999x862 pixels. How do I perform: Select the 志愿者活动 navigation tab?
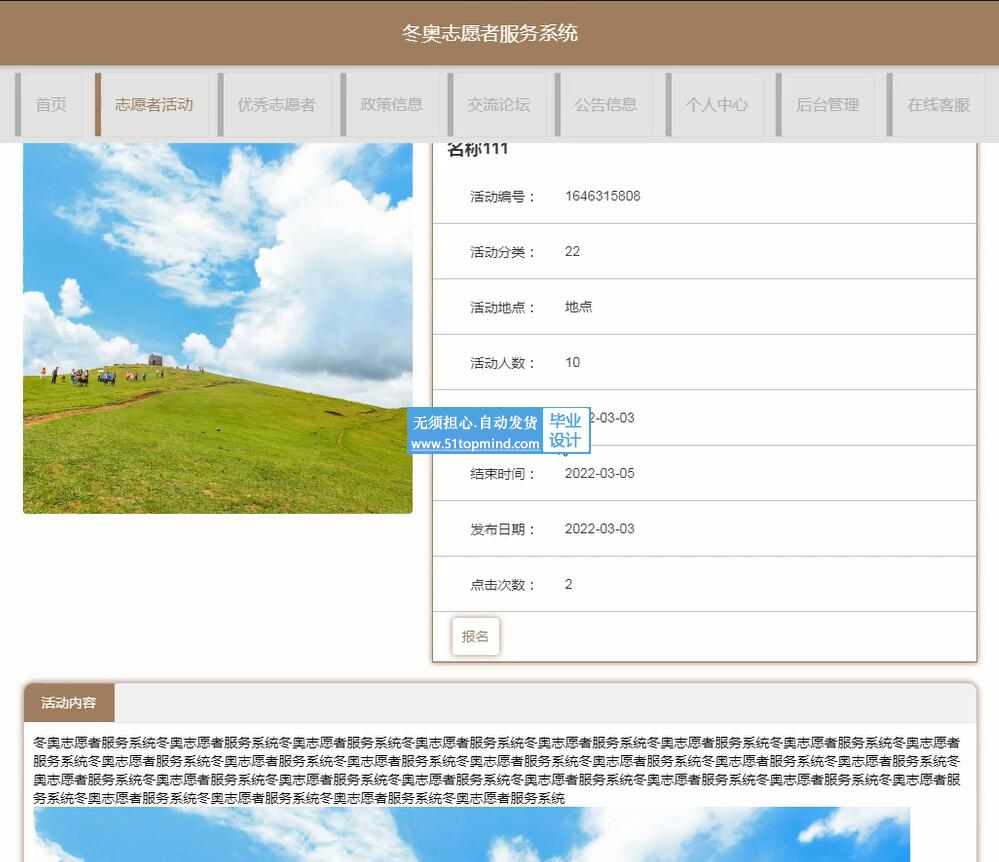click(154, 104)
